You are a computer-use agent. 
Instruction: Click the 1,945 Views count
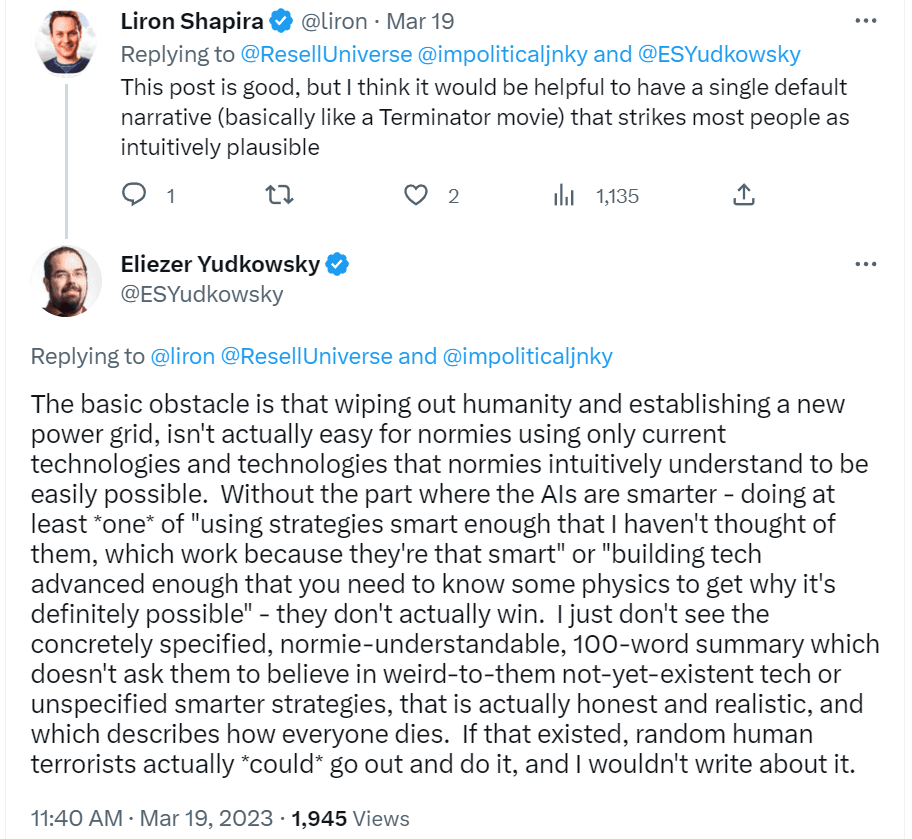(x=350, y=818)
